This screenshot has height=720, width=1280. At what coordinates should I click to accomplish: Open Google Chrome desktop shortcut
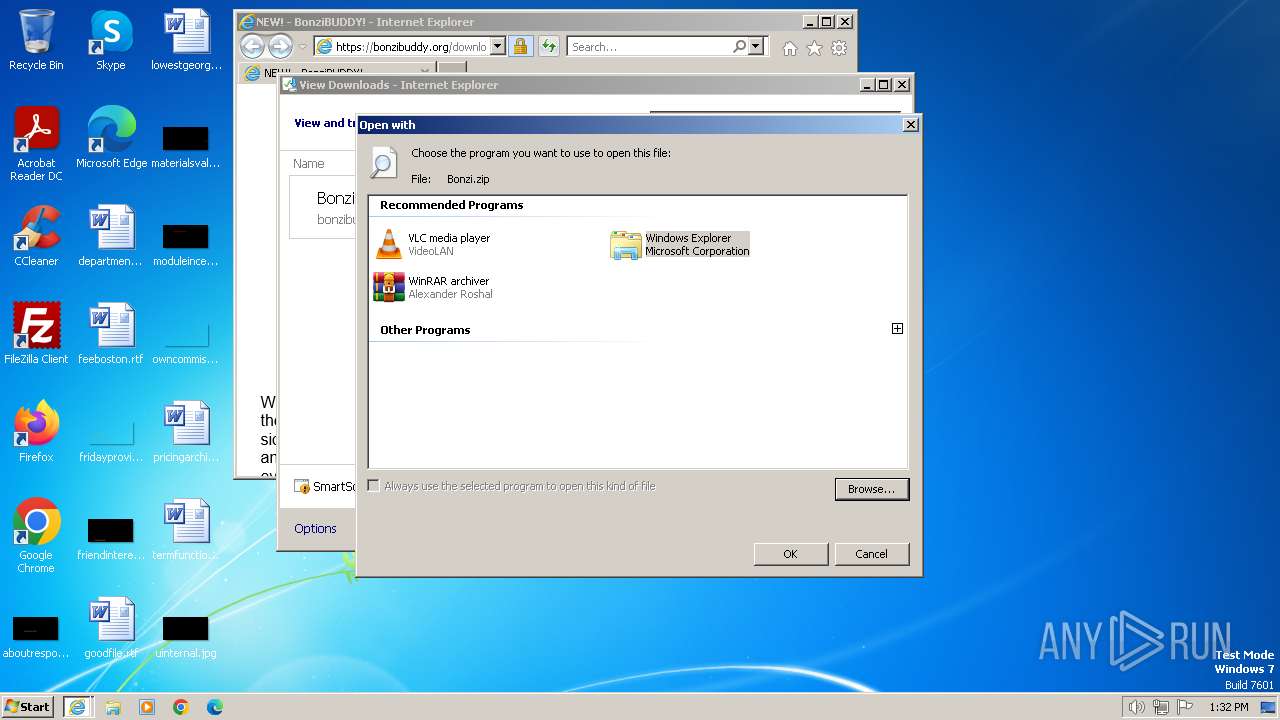pyautogui.click(x=36, y=536)
